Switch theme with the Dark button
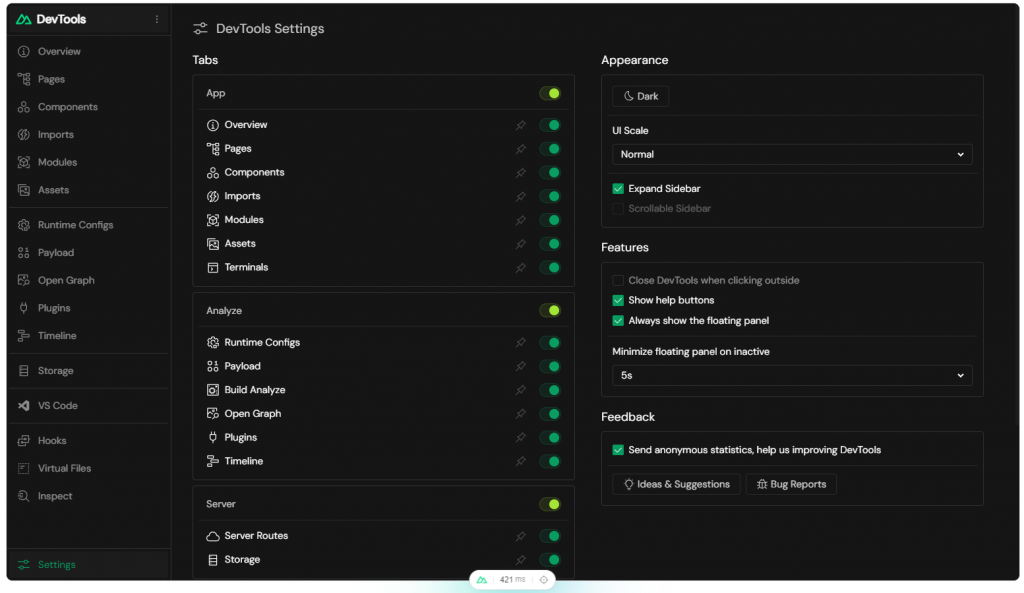This screenshot has height=593, width=1024. (641, 96)
